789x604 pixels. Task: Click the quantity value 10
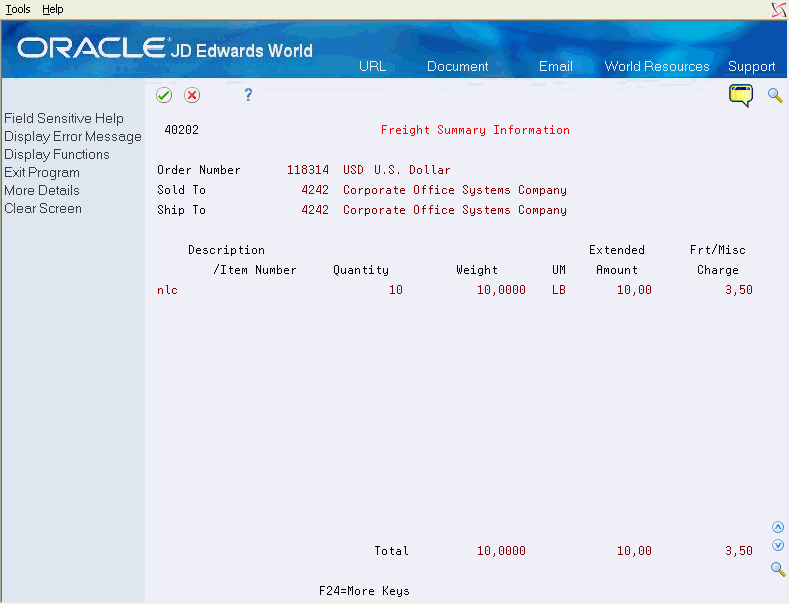pyautogui.click(x=396, y=290)
